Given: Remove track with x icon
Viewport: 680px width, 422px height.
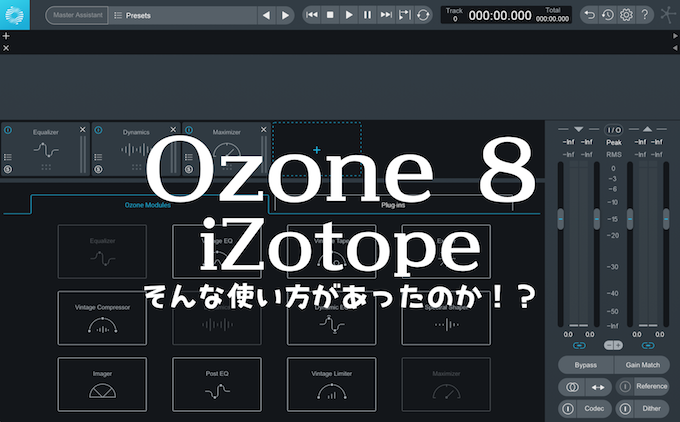Looking at the screenshot, I should [x=6, y=48].
